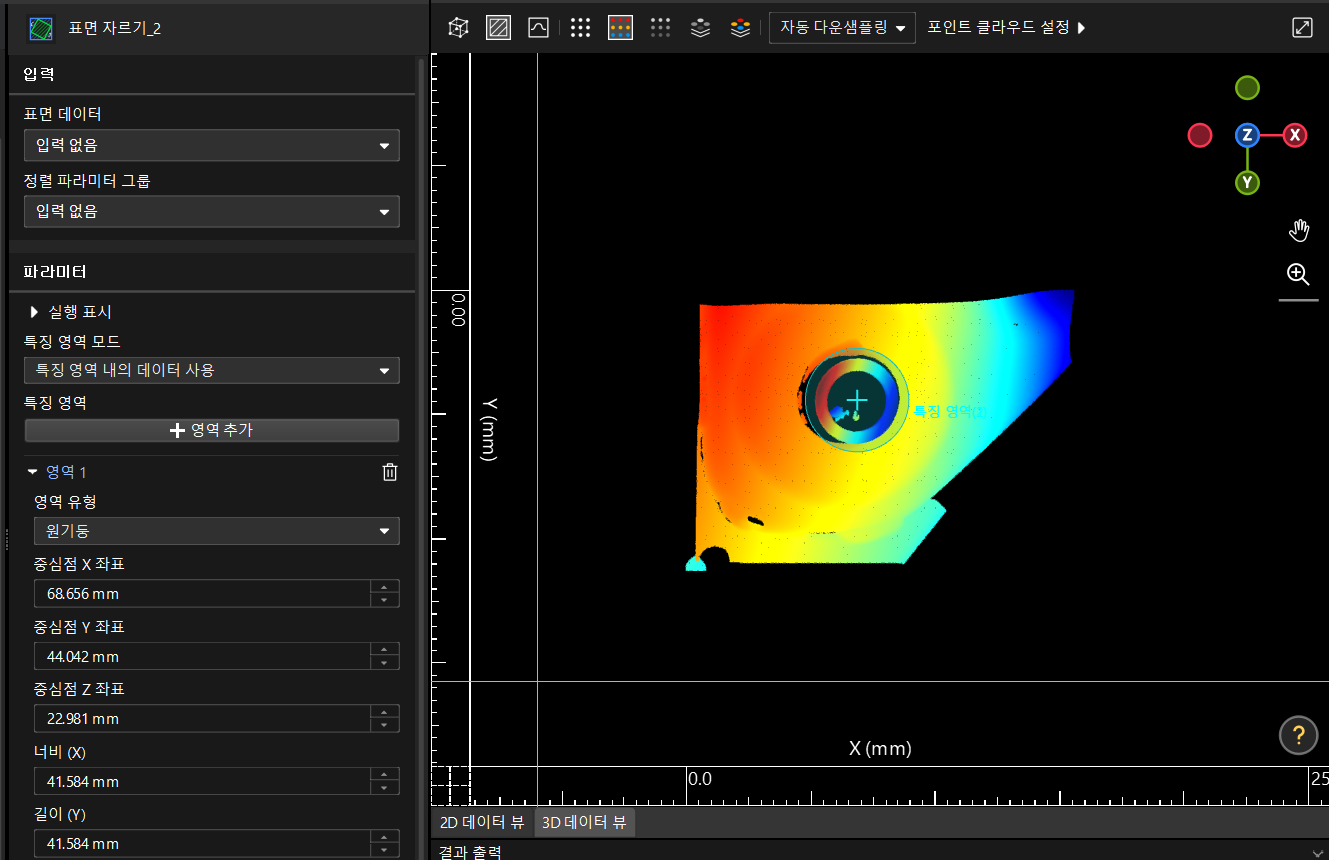Select the white dot grid point mode
This screenshot has height=860, width=1329.
coord(580,28)
